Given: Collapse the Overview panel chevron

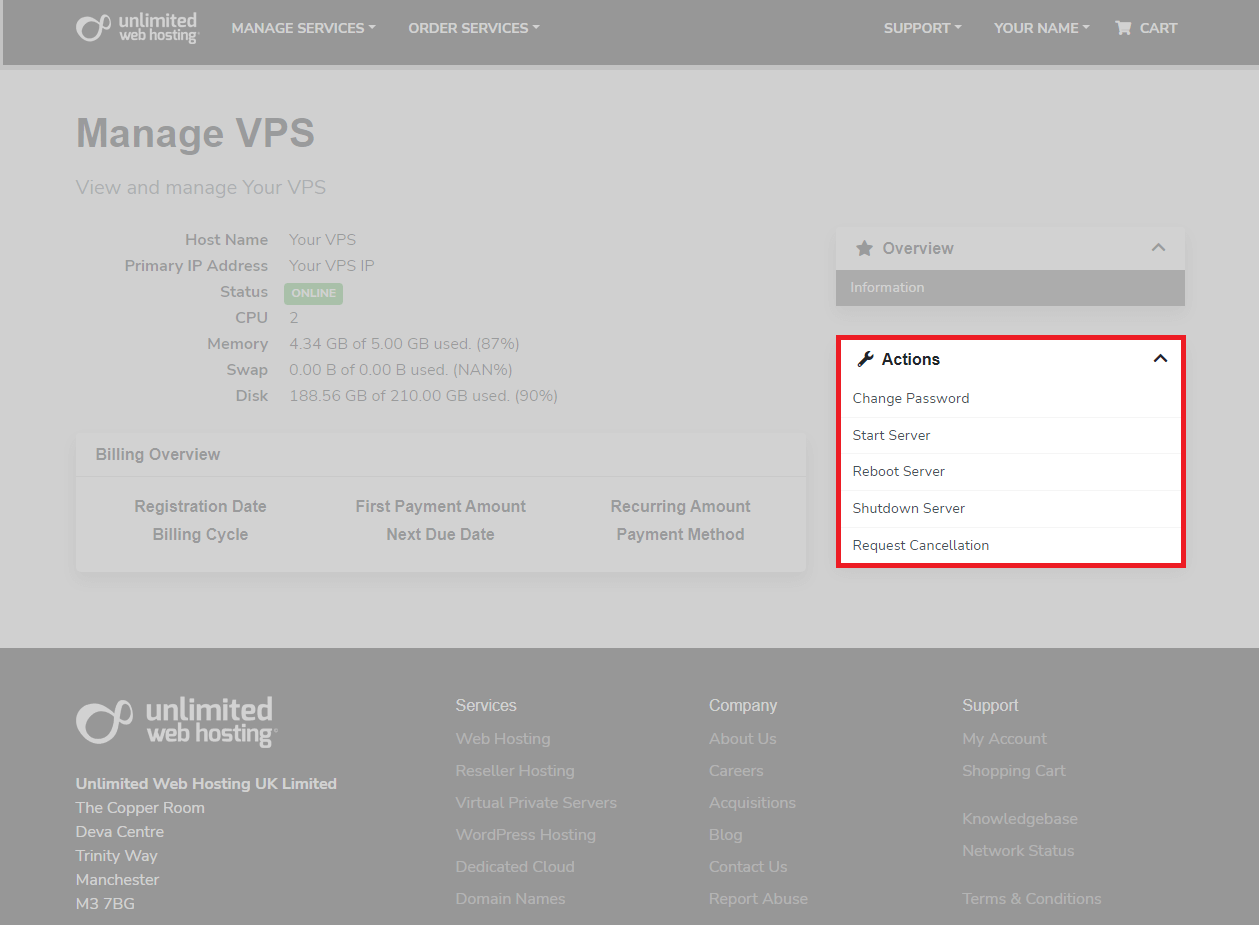Looking at the screenshot, I should point(1158,248).
